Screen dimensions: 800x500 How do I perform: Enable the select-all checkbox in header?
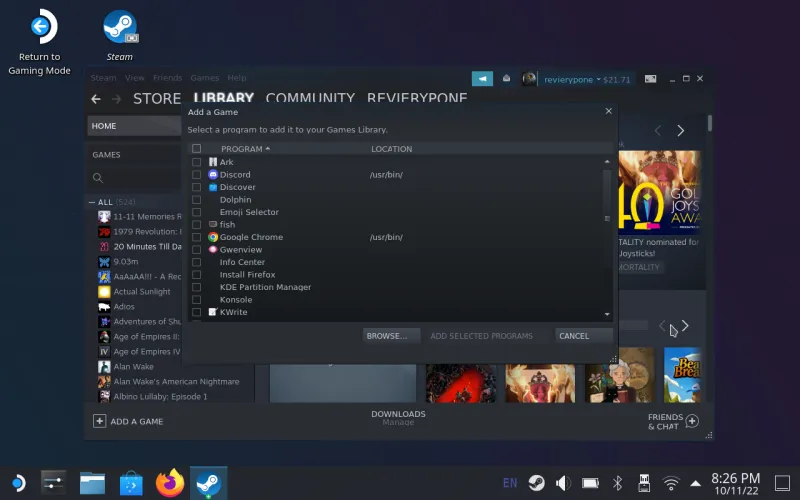(197, 149)
